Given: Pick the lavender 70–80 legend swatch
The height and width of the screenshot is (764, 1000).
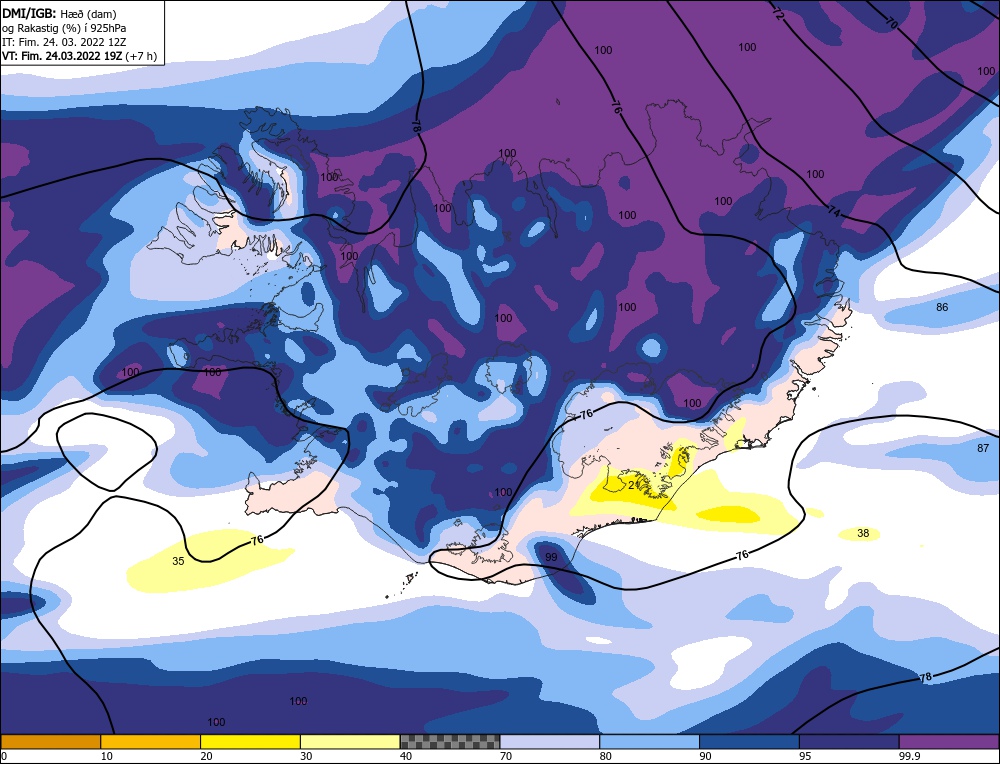Looking at the screenshot, I should pos(550,742).
